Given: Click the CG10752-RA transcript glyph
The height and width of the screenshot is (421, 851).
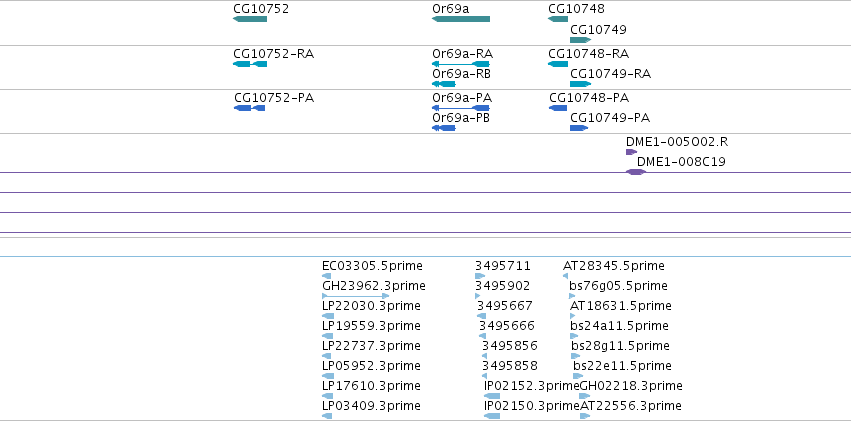Looking at the screenshot, I should coord(250,64).
